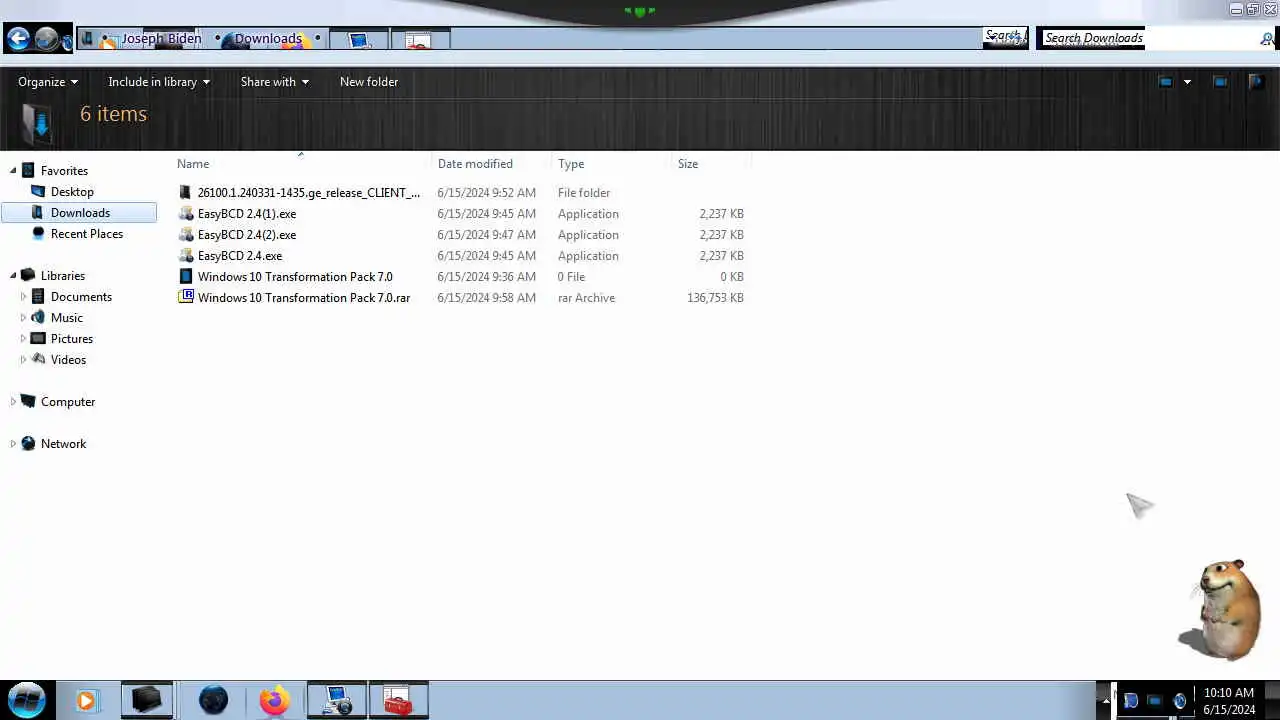Screen dimensions: 1280x720
Task: Expand the Computer node
Action: [x=13, y=402]
